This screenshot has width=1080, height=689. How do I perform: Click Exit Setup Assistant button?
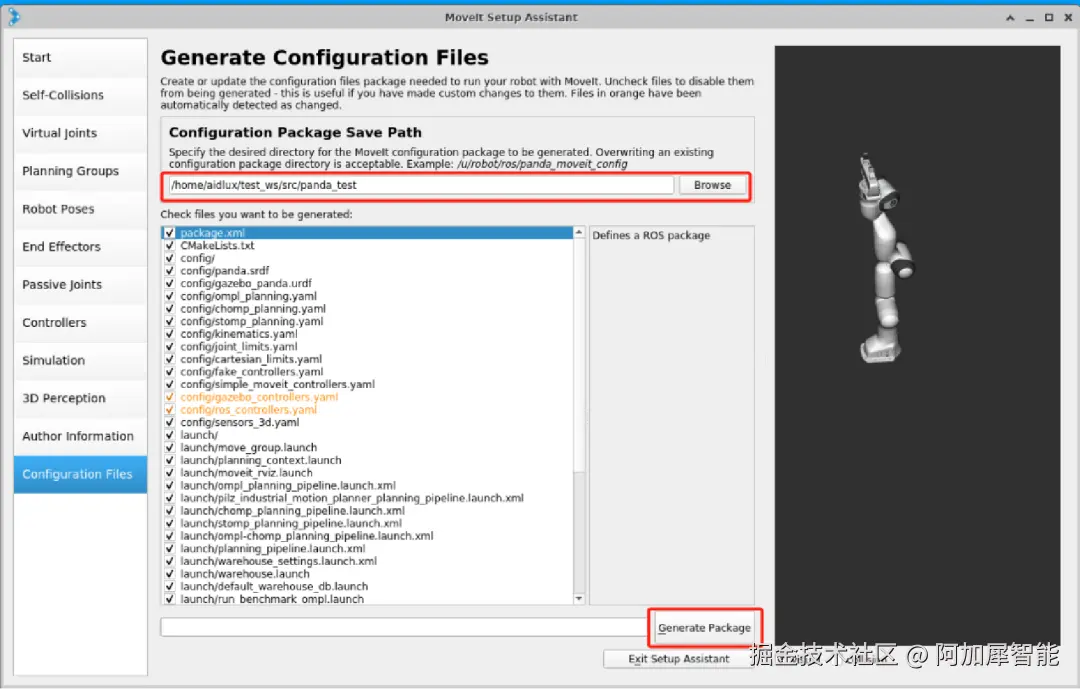(678, 659)
